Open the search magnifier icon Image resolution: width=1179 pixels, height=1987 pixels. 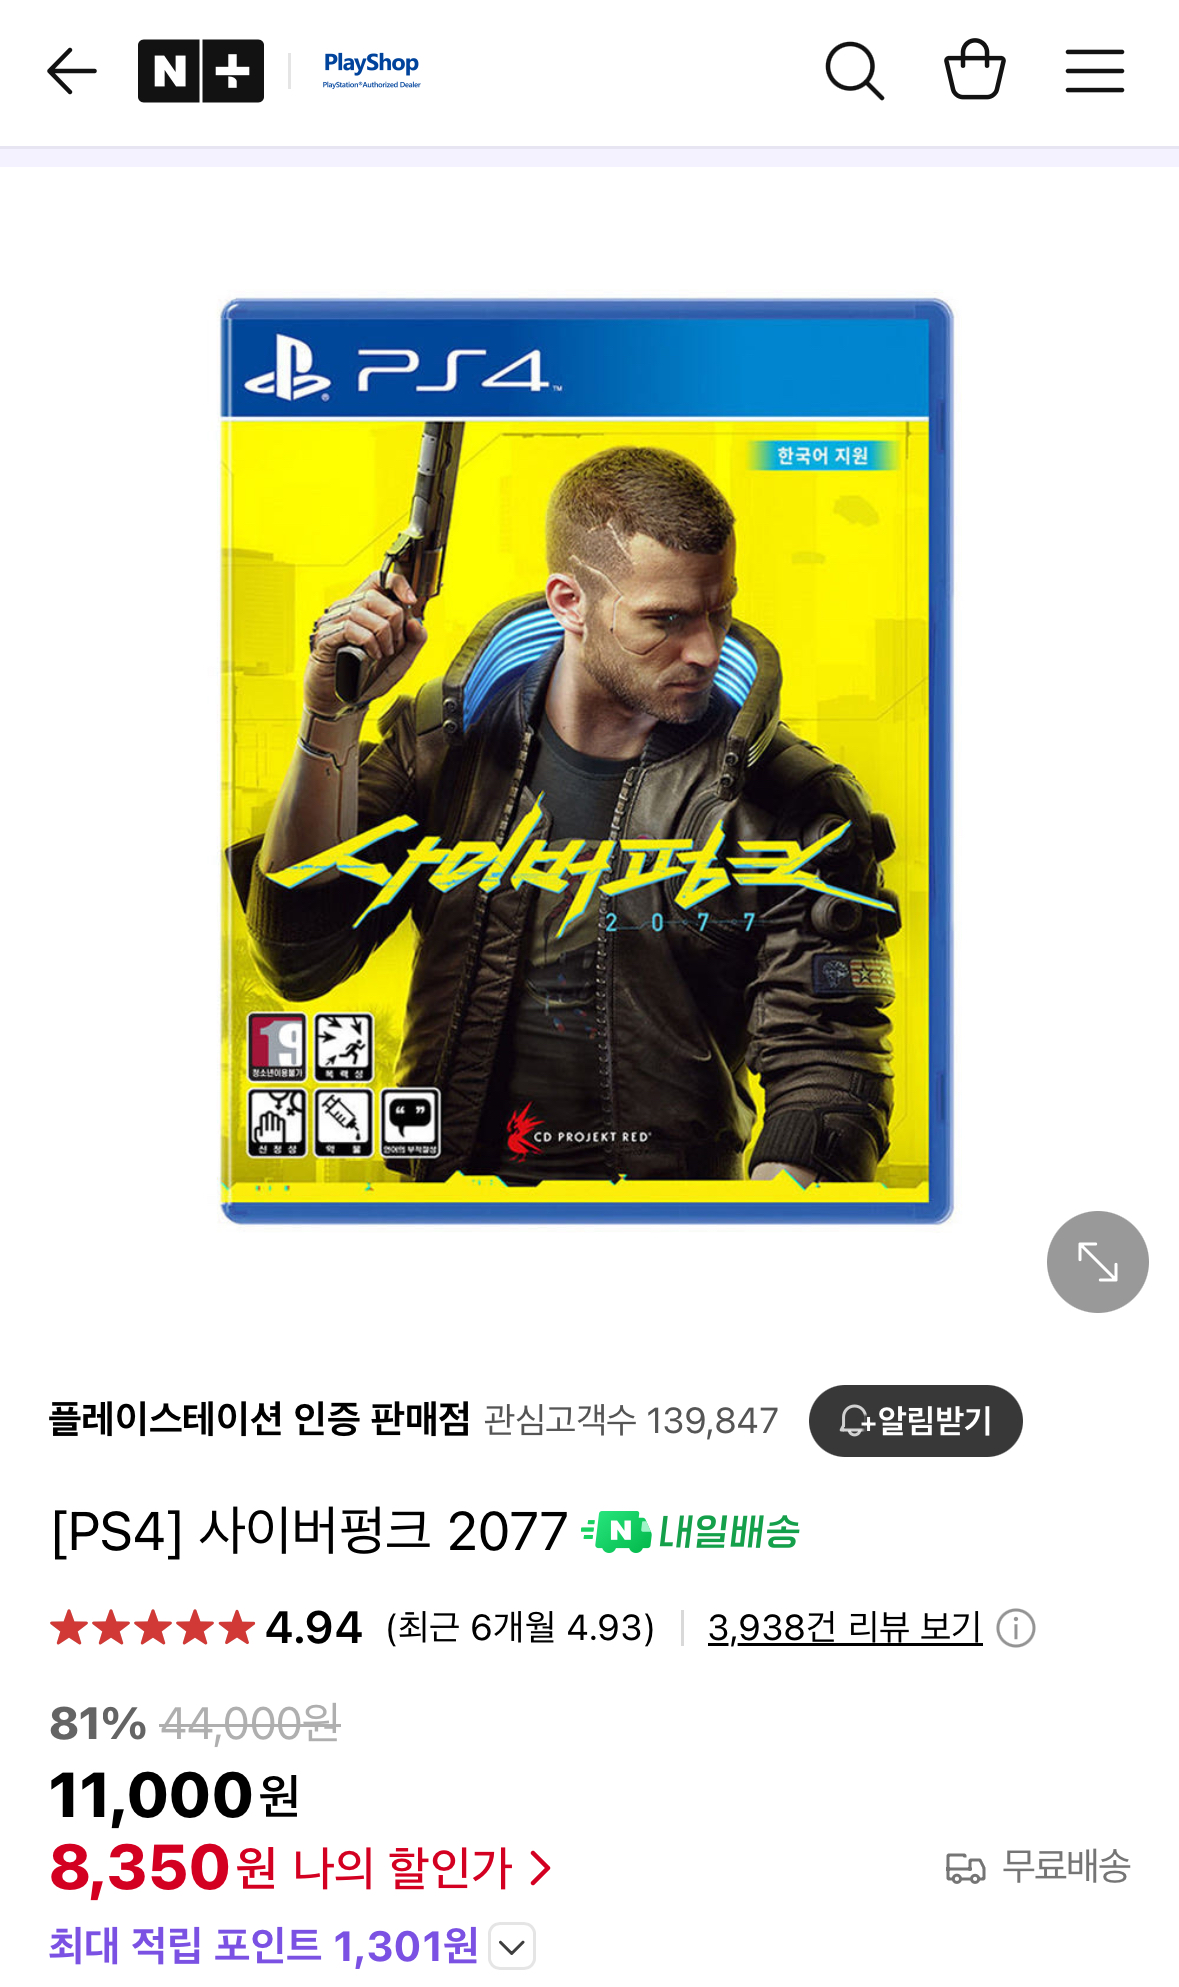click(855, 71)
